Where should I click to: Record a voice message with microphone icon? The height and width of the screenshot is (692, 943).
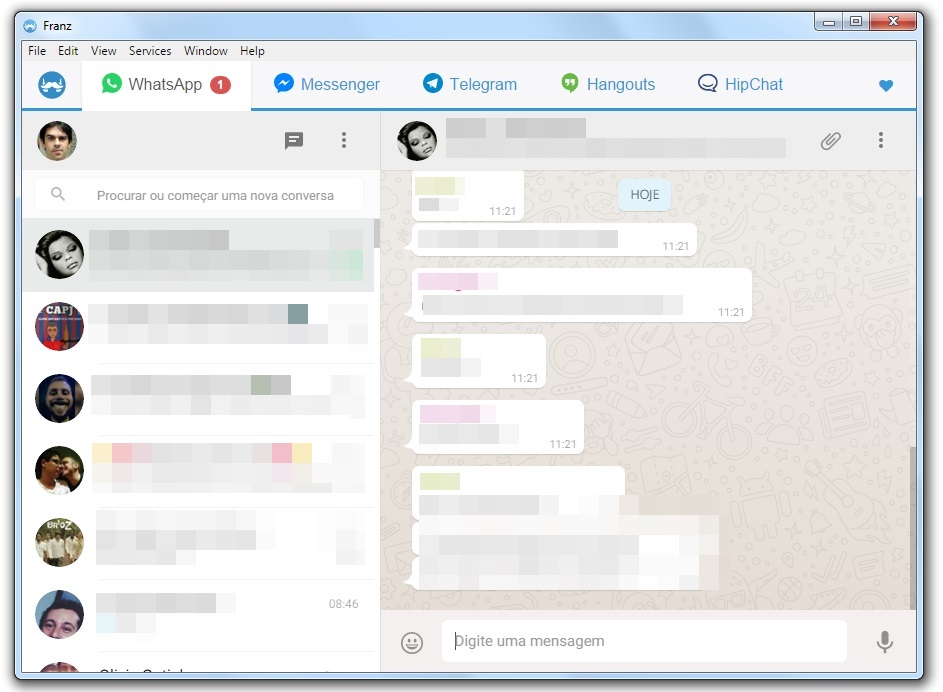(884, 641)
